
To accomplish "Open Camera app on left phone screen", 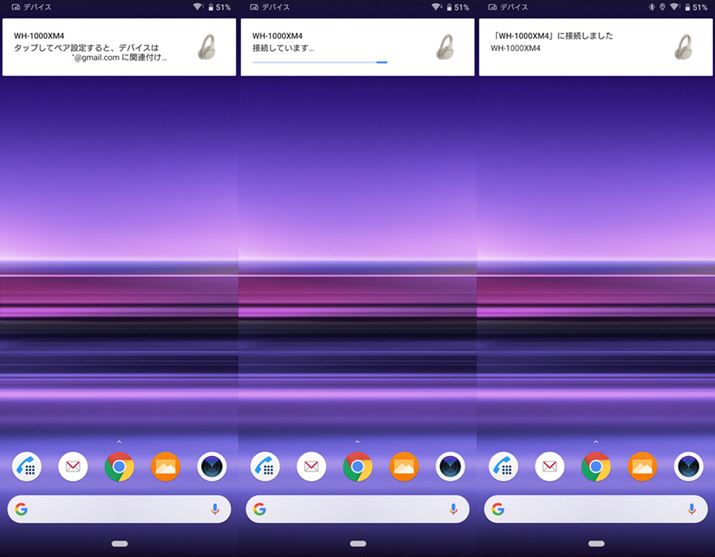I will click(212, 466).
